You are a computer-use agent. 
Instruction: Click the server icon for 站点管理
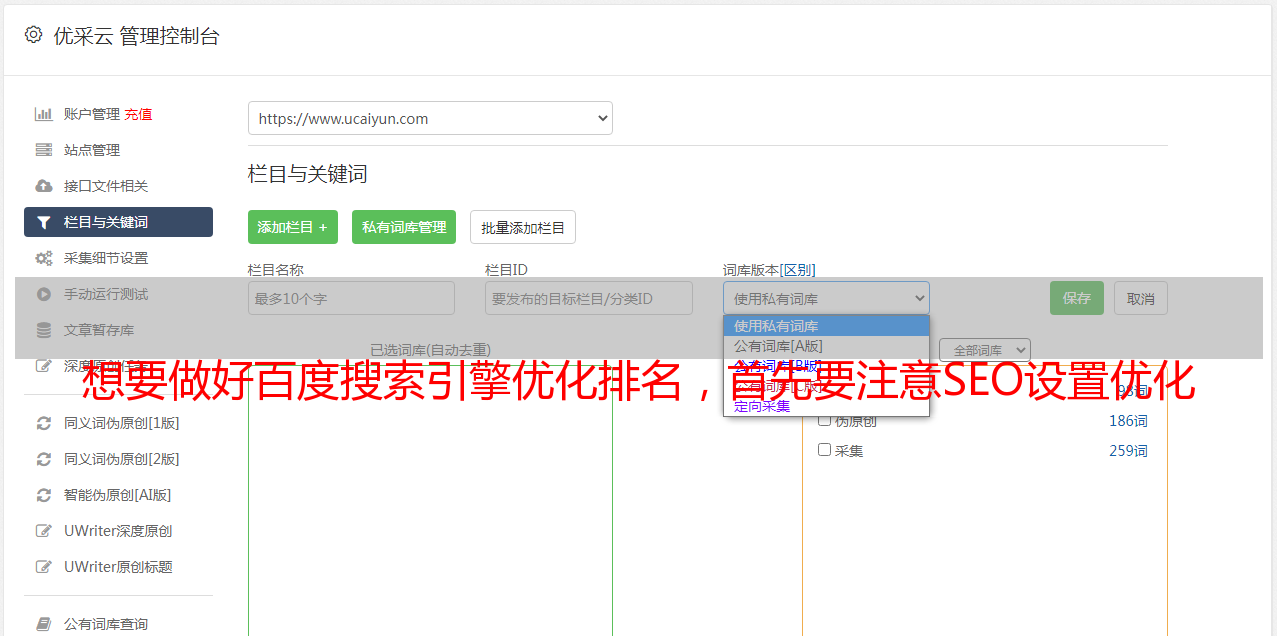coord(43,150)
